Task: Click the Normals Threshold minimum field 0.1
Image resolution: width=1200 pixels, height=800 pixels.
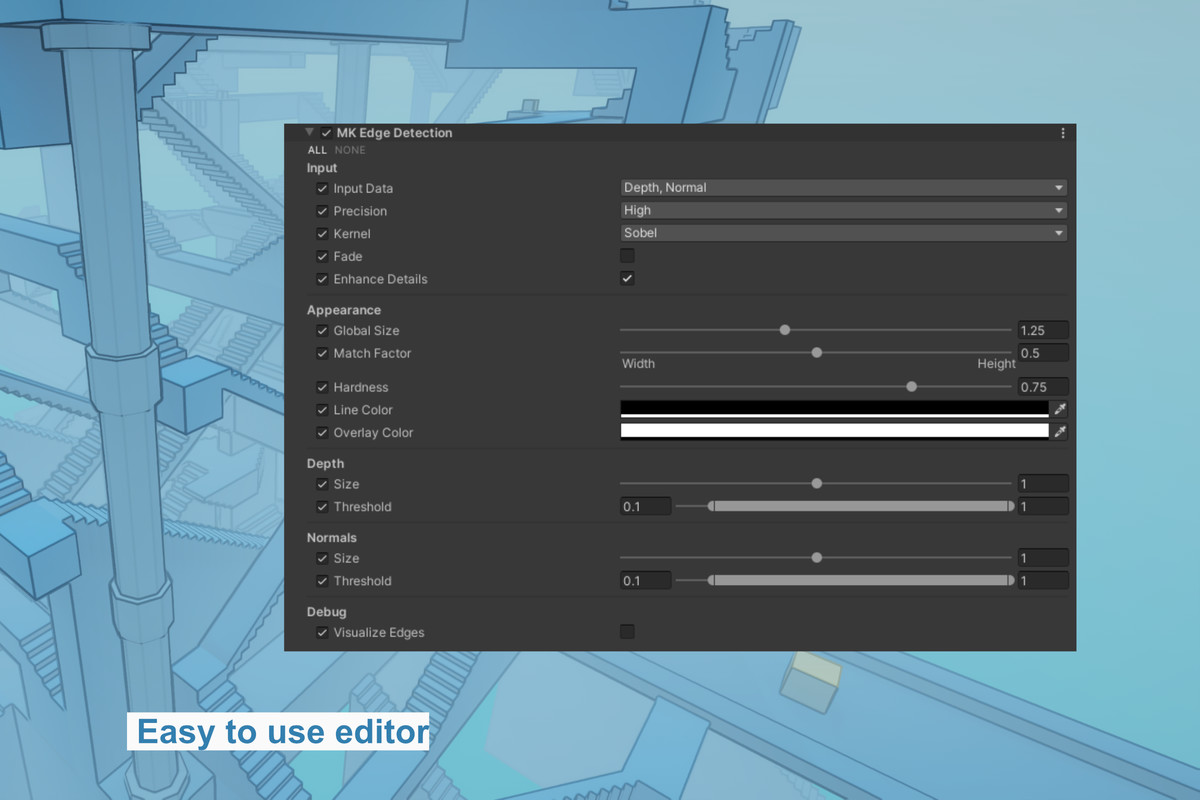Action: point(646,581)
